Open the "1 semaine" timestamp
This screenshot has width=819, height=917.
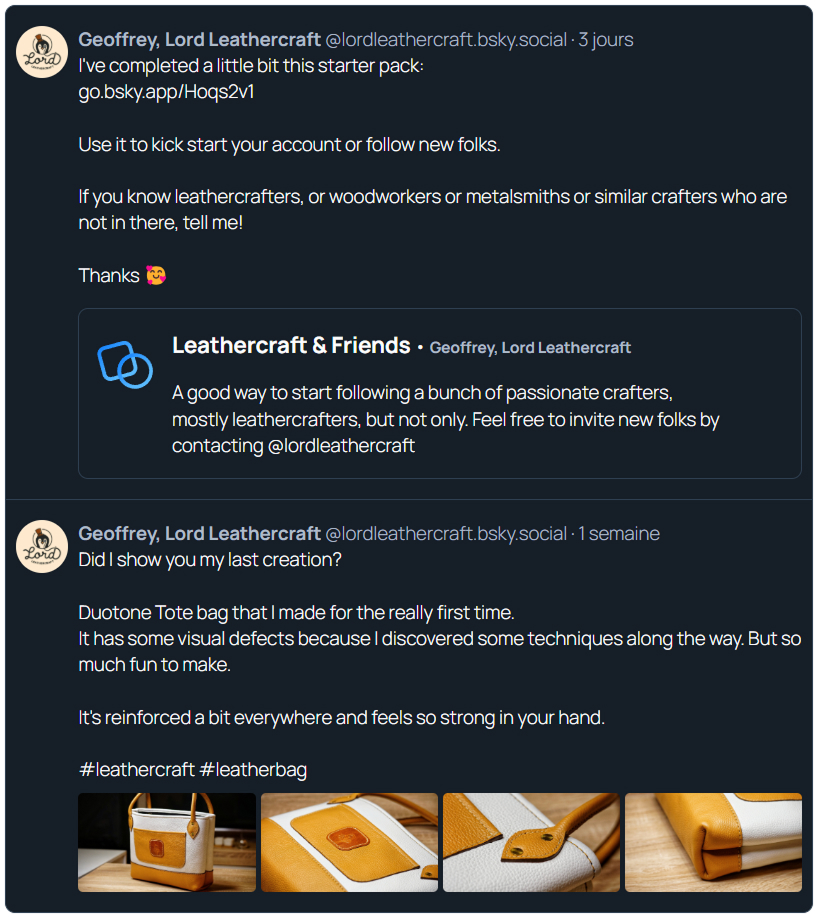619,534
